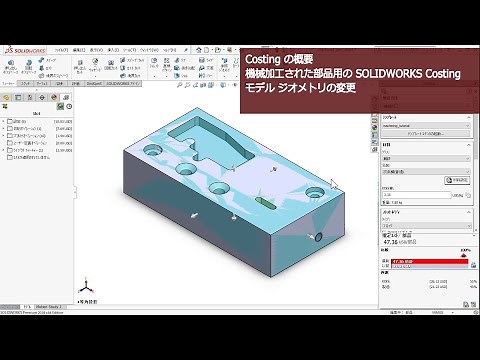480x360 pixels.
Task: Switch to the PropertyManager tab
Action: click(x=18, y=97)
